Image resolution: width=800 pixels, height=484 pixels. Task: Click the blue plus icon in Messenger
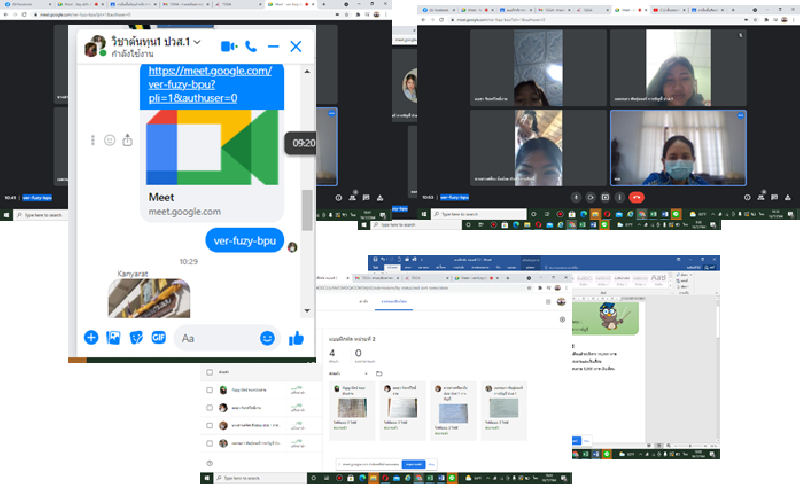tap(91, 338)
